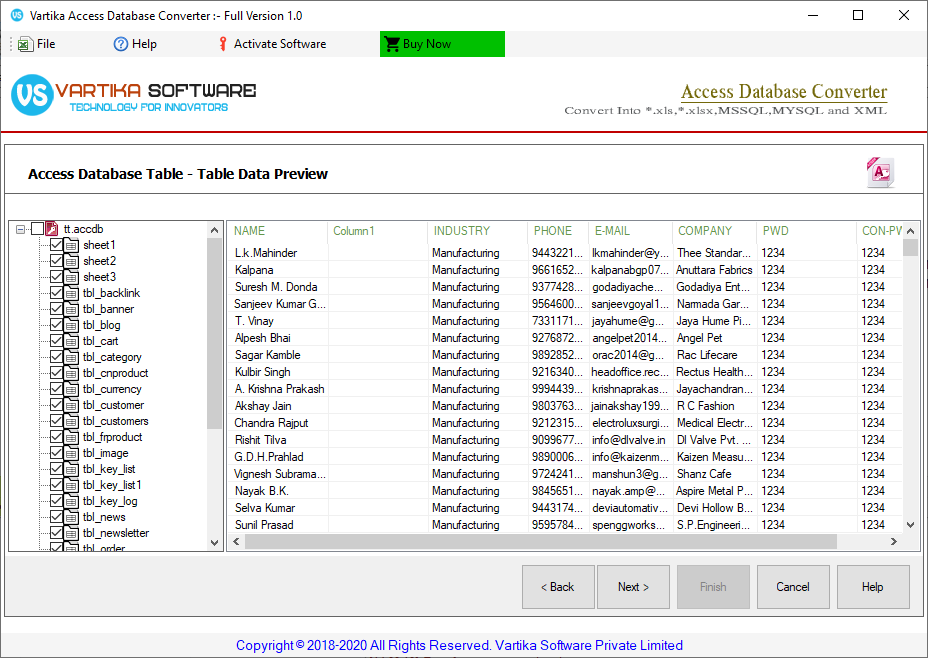Click the cell 'Angel Pet' in COMPANY
This screenshot has height=658, width=928.
pyautogui.click(x=714, y=338)
